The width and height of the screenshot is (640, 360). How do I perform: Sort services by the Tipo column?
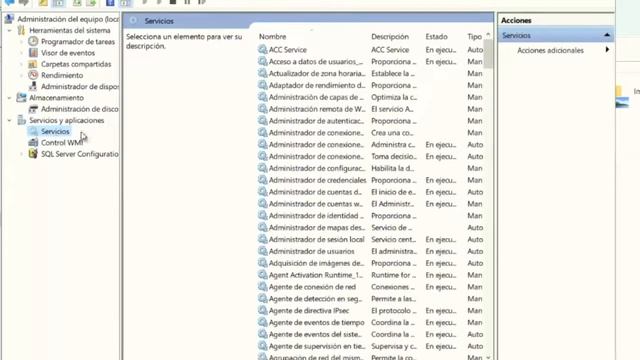[x=475, y=36]
